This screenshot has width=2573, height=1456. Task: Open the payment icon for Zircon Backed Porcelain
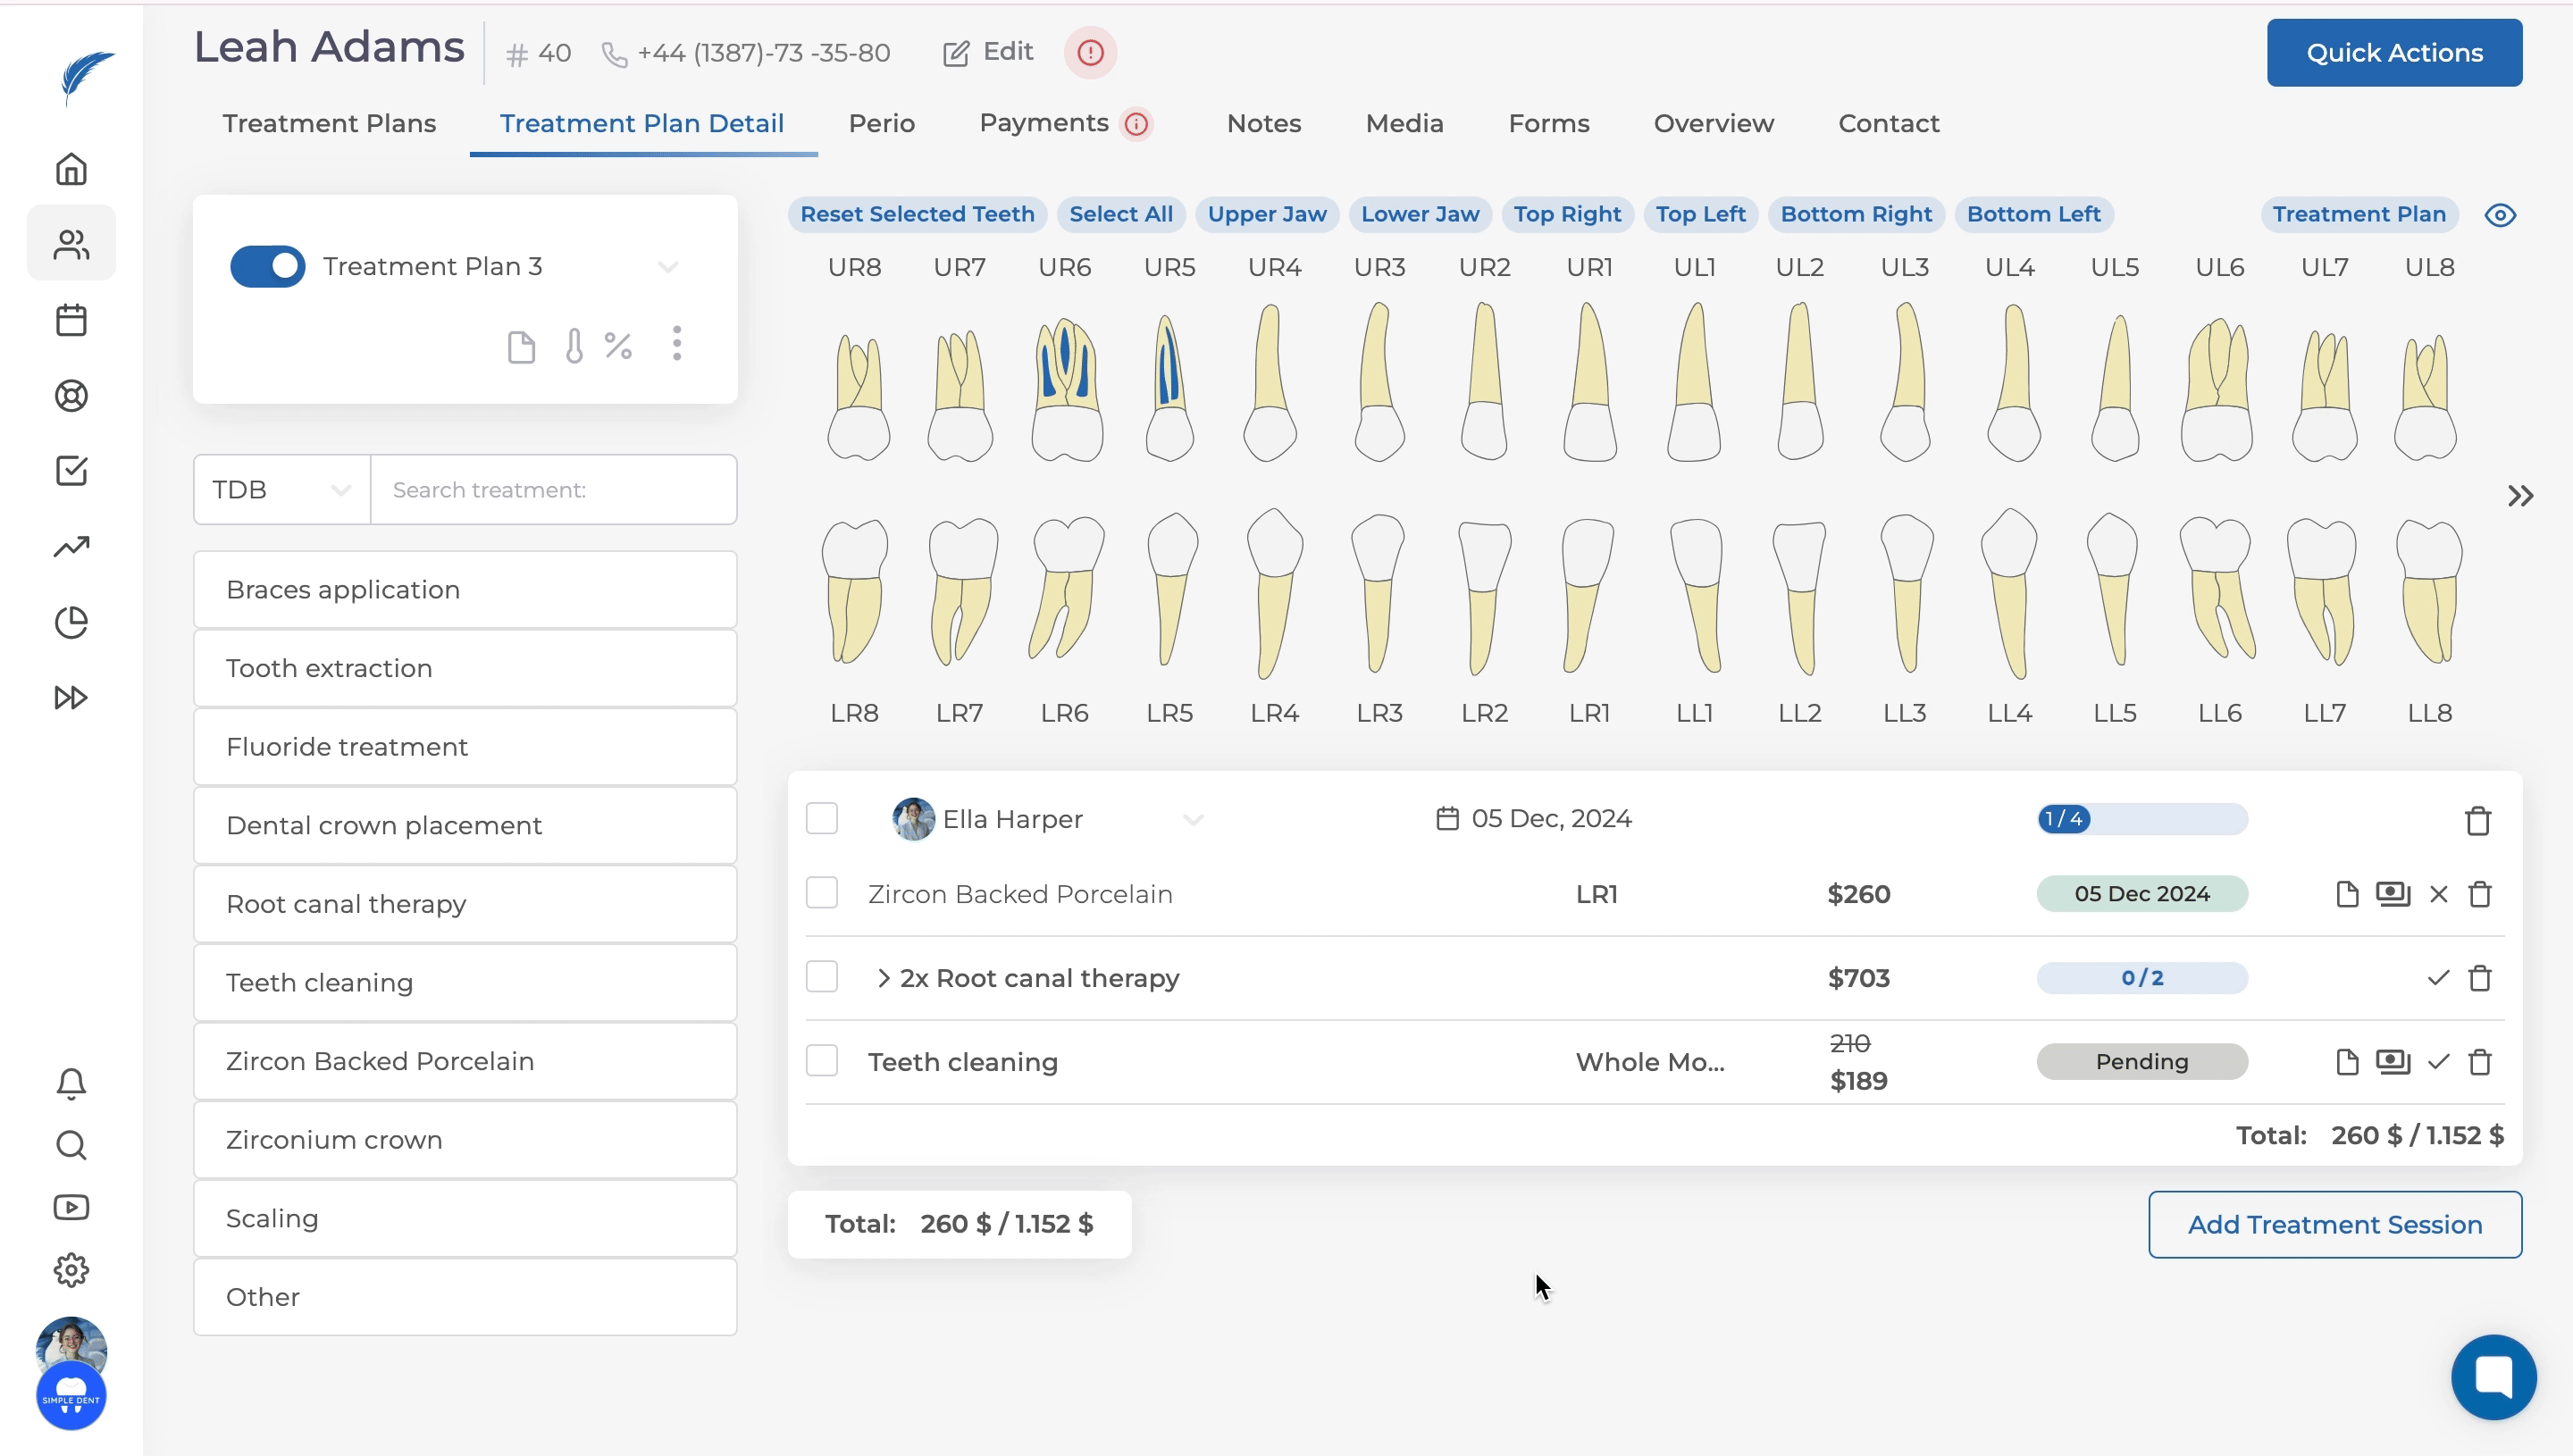[2392, 893]
